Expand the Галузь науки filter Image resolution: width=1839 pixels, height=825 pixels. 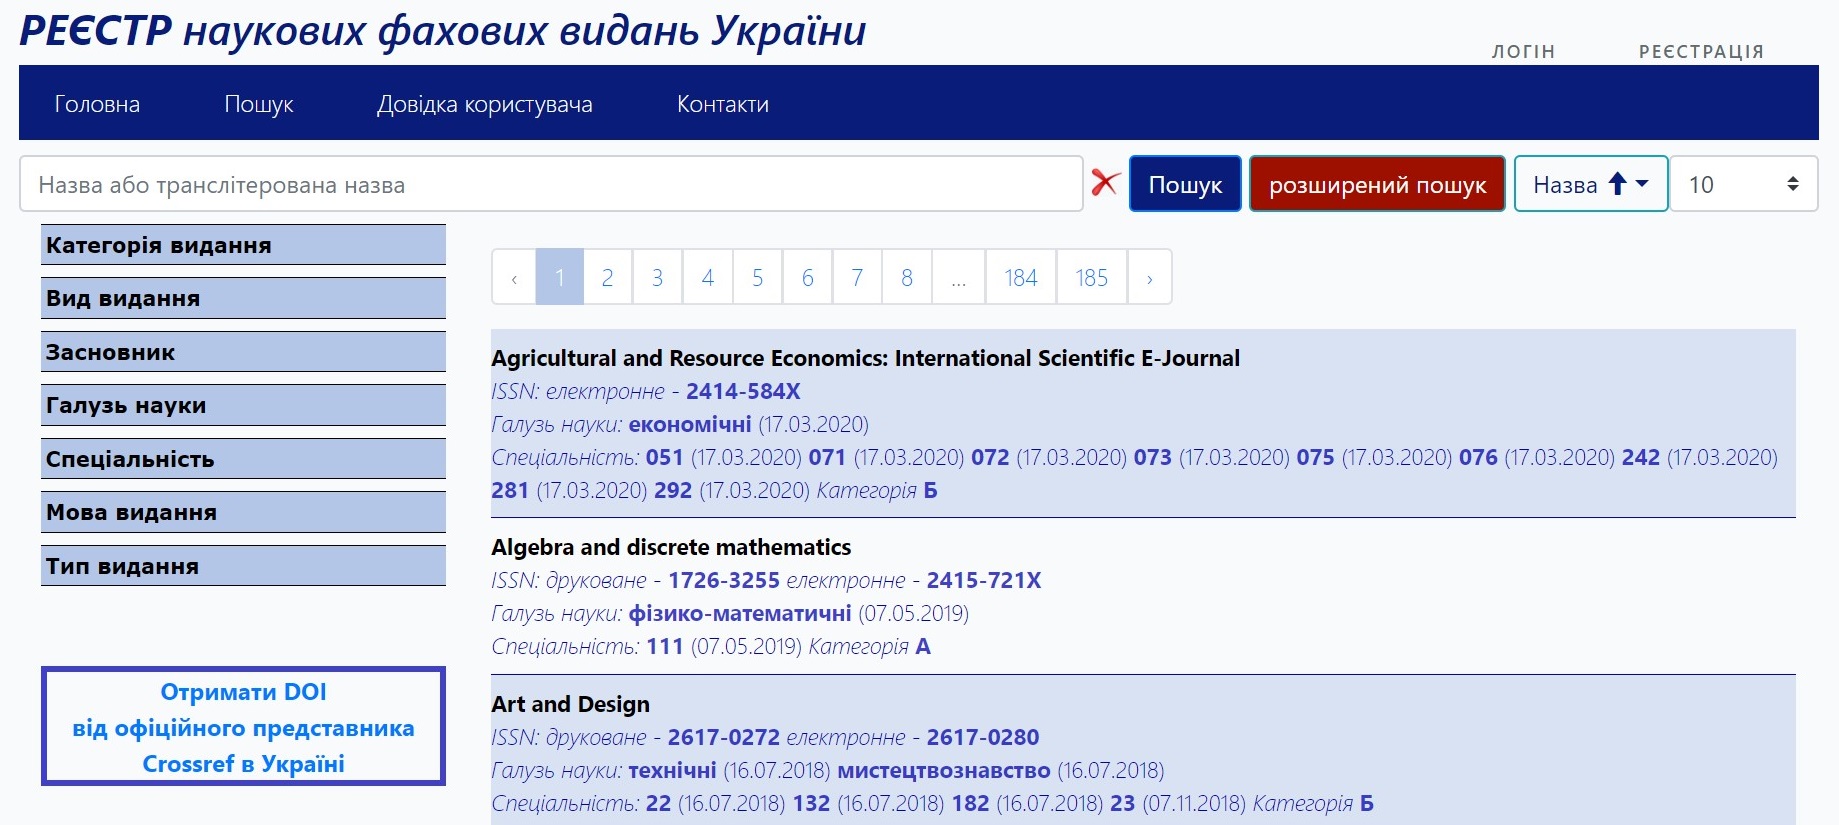[243, 405]
